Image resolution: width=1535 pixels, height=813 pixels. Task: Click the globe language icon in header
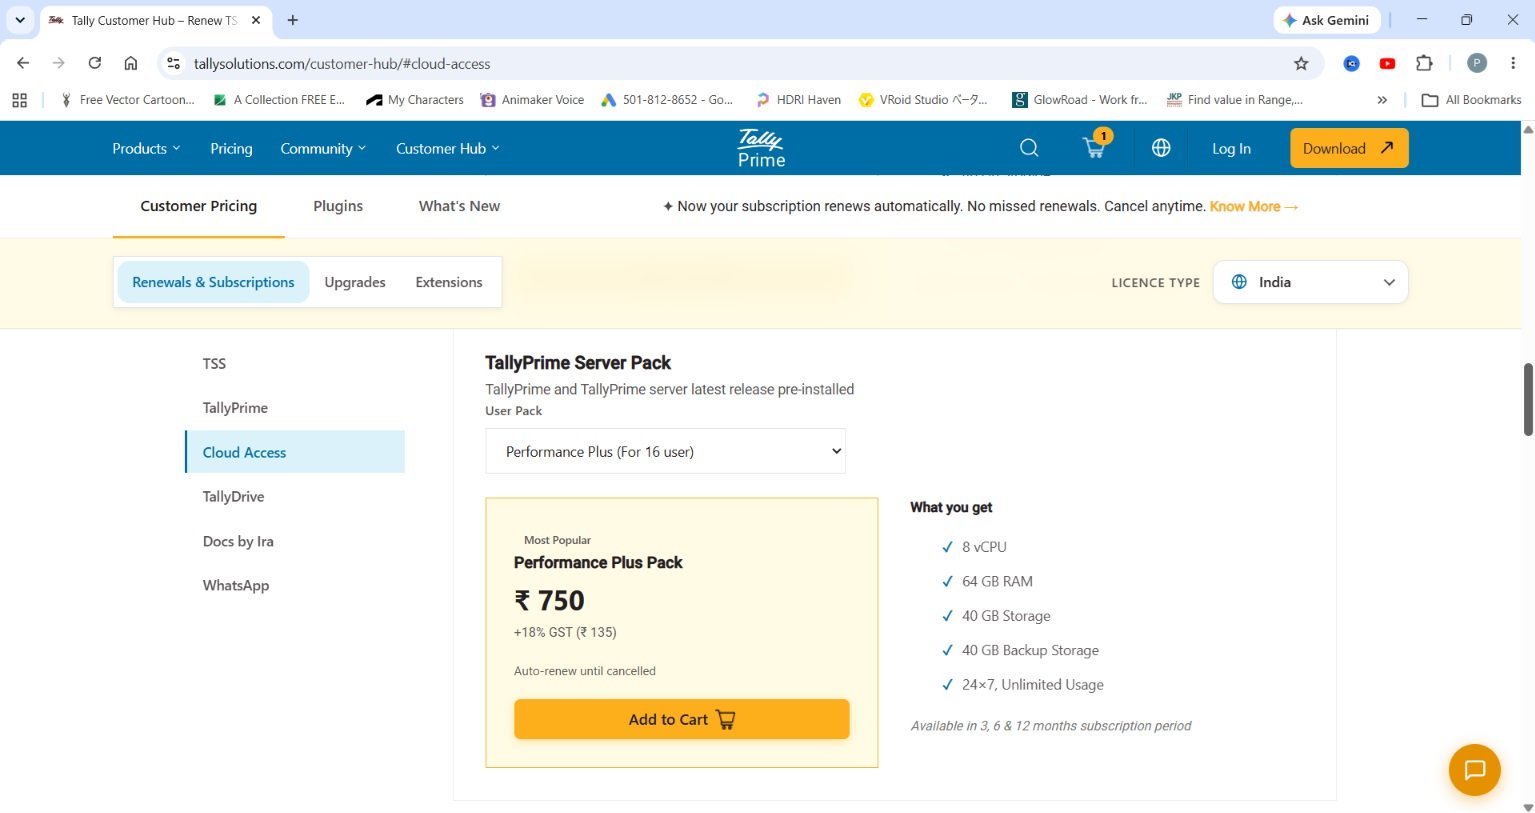pos(1161,148)
